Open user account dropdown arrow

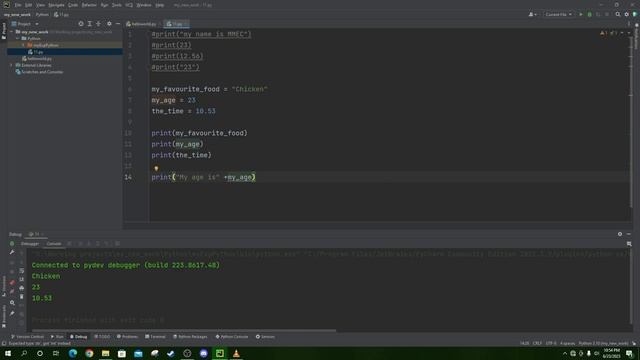[x=535, y=14]
